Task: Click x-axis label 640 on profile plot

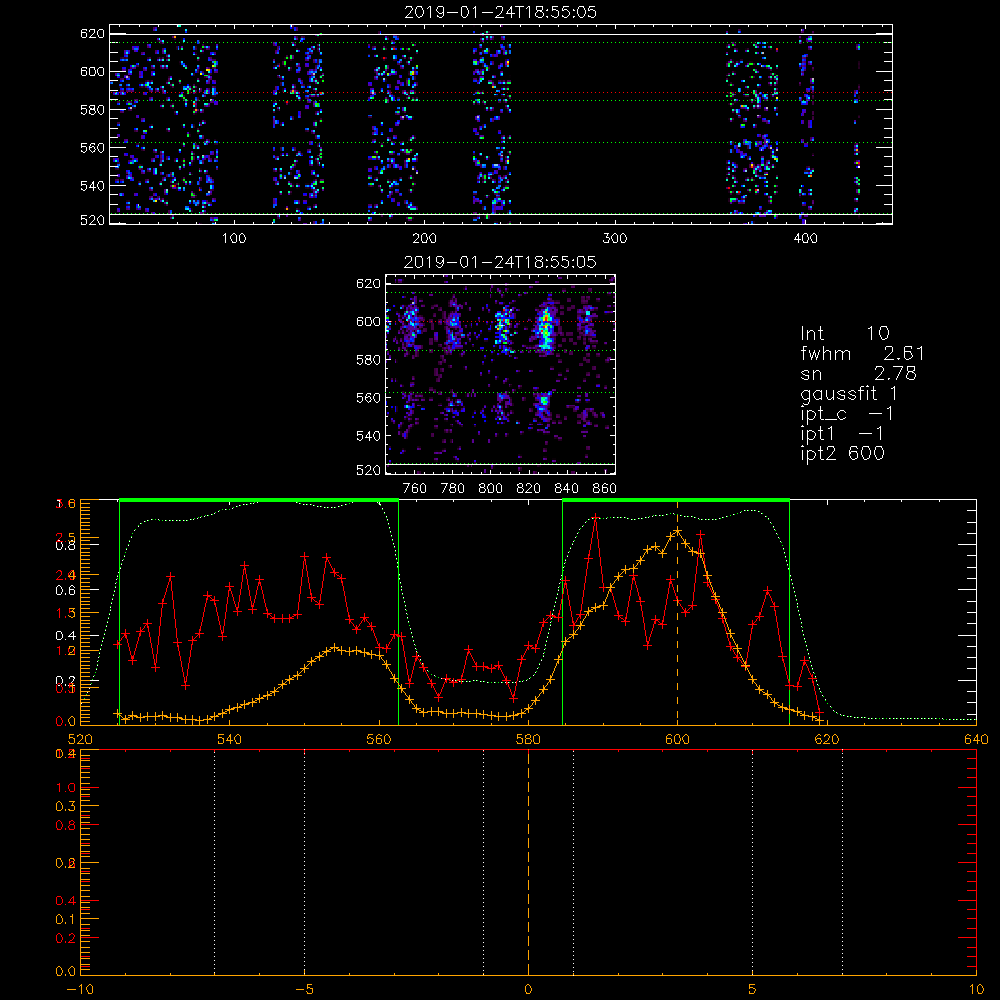Action: (976, 740)
